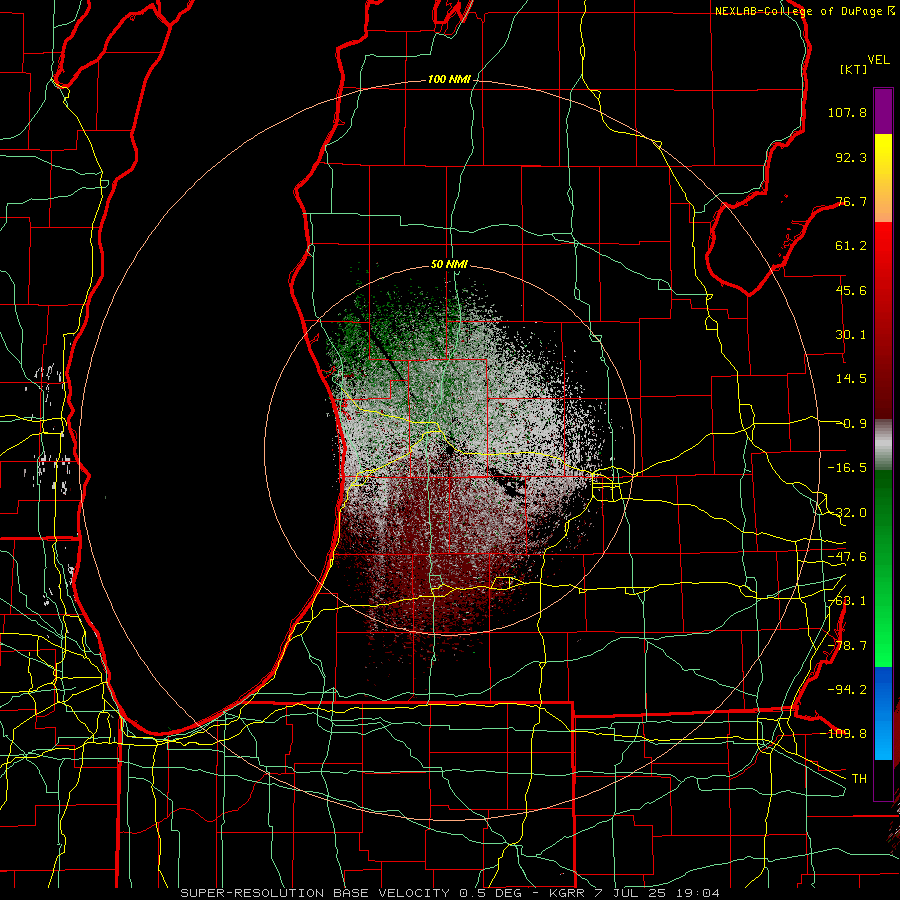Click the 45.6 velocity scale value
This screenshot has height=900, width=900.
point(851,290)
